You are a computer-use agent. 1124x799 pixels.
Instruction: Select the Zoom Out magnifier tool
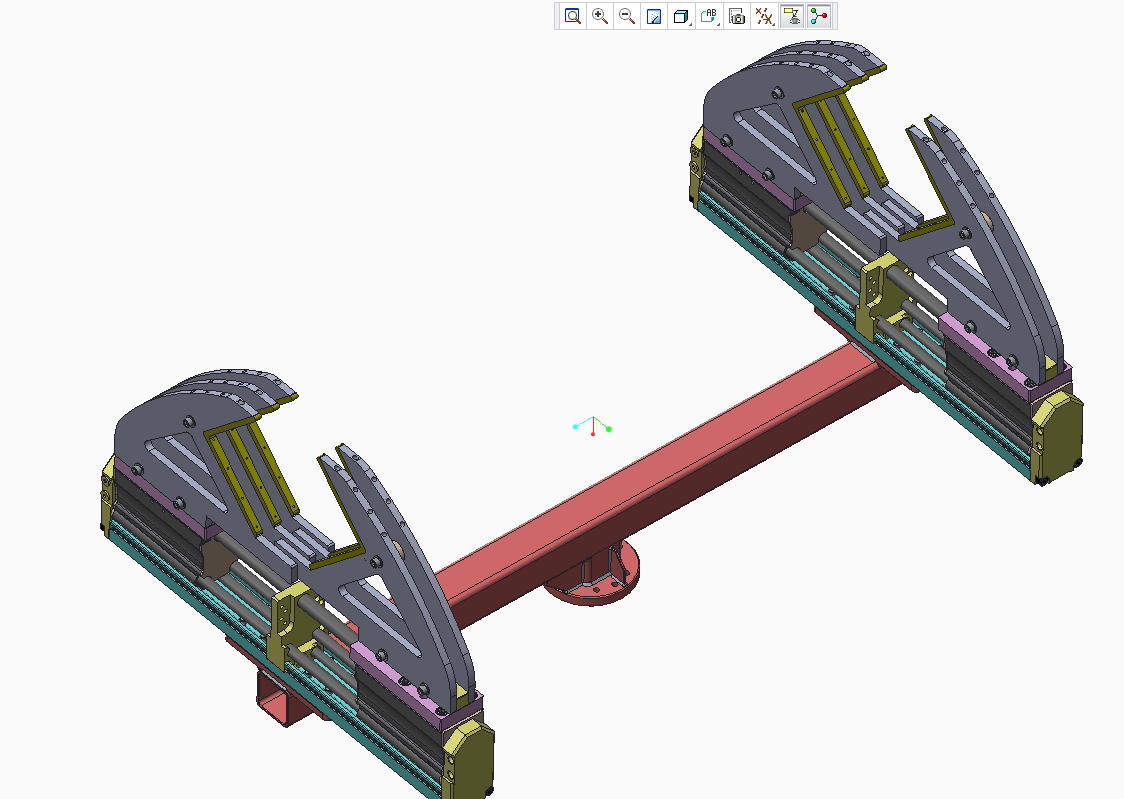point(627,16)
